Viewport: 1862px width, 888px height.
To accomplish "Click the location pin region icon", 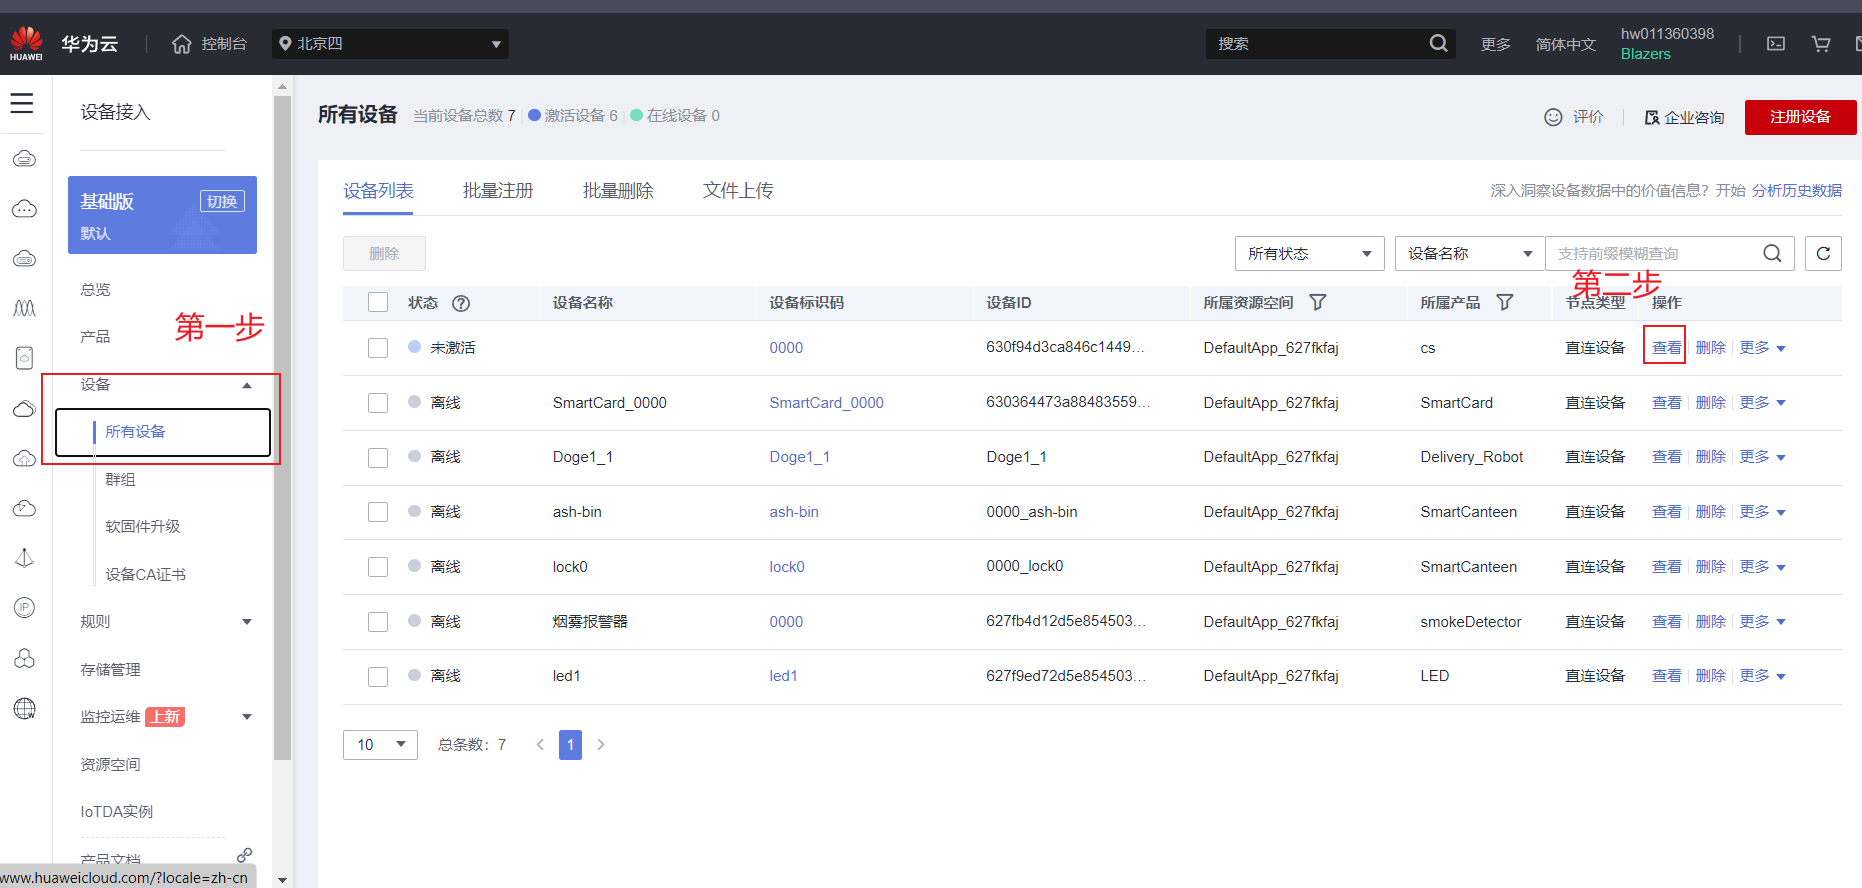I will tap(285, 44).
